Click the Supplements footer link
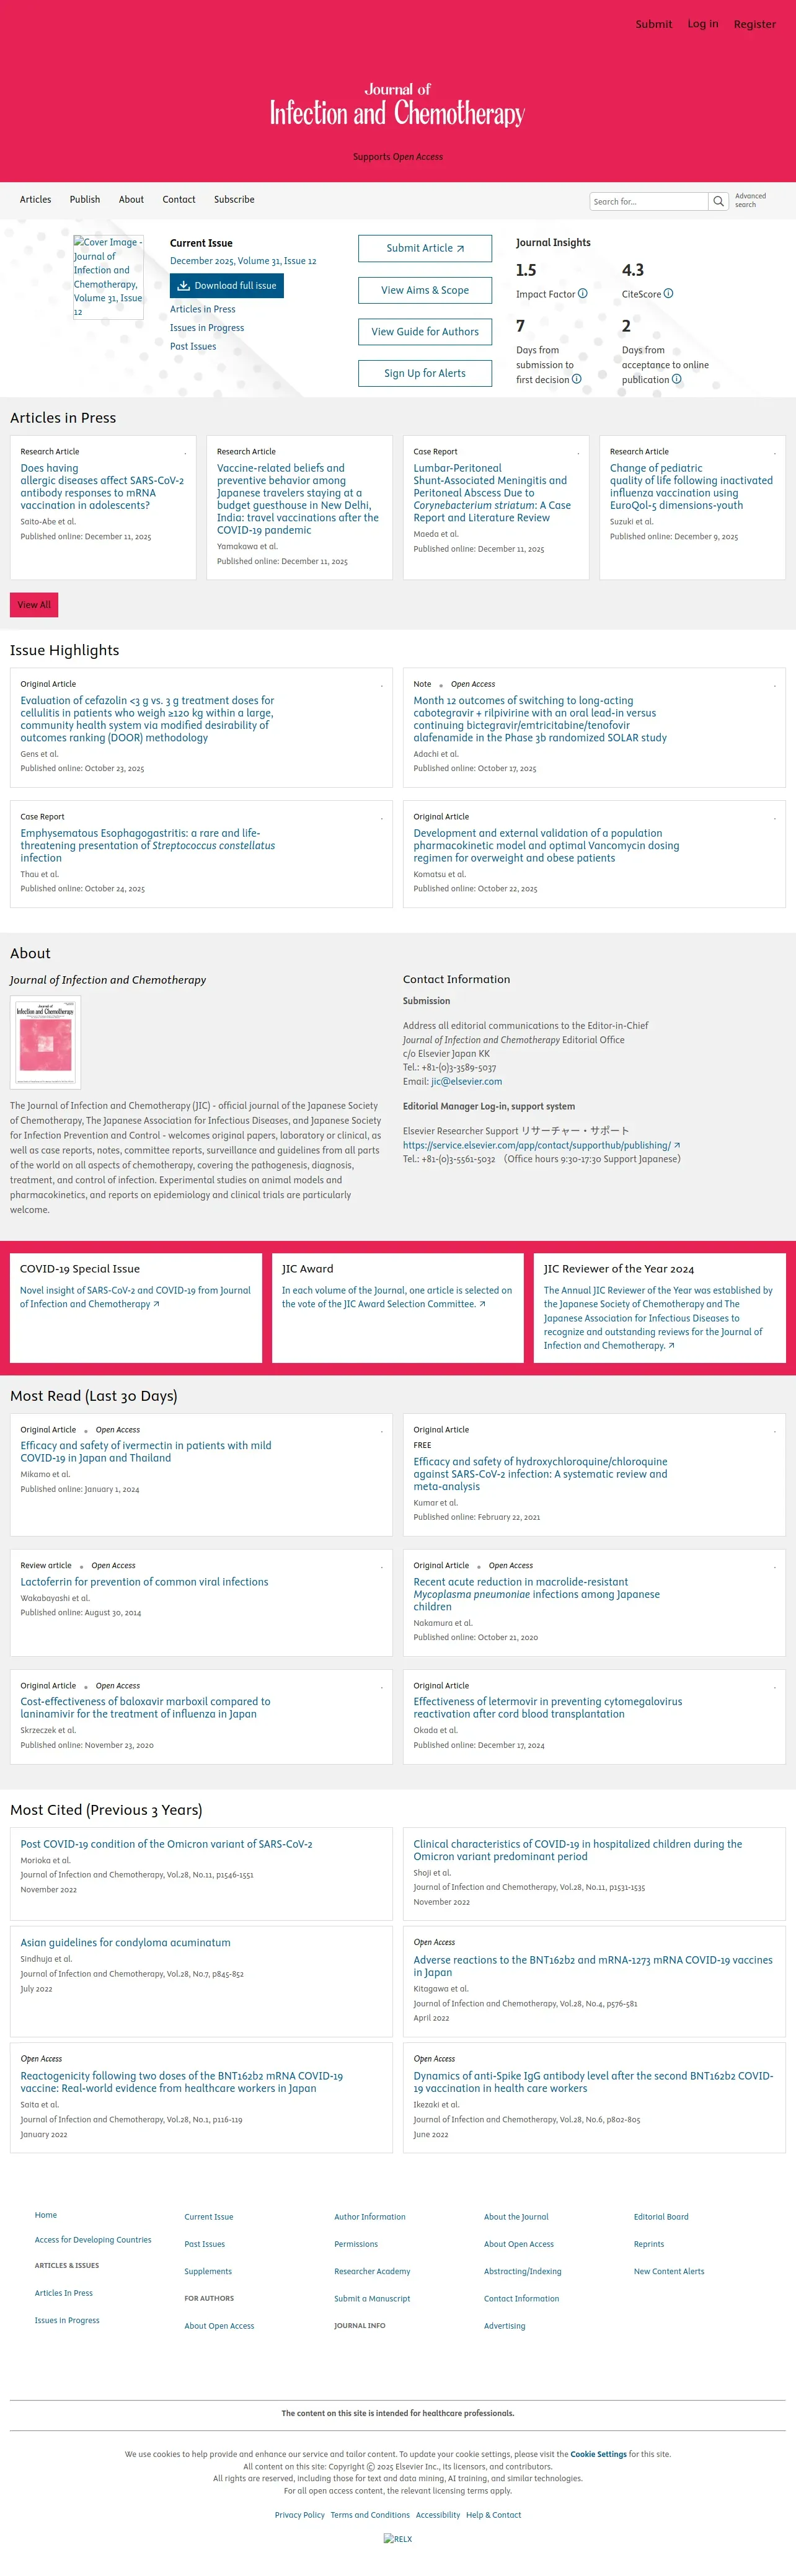This screenshot has width=796, height=2576. click(x=208, y=2271)
